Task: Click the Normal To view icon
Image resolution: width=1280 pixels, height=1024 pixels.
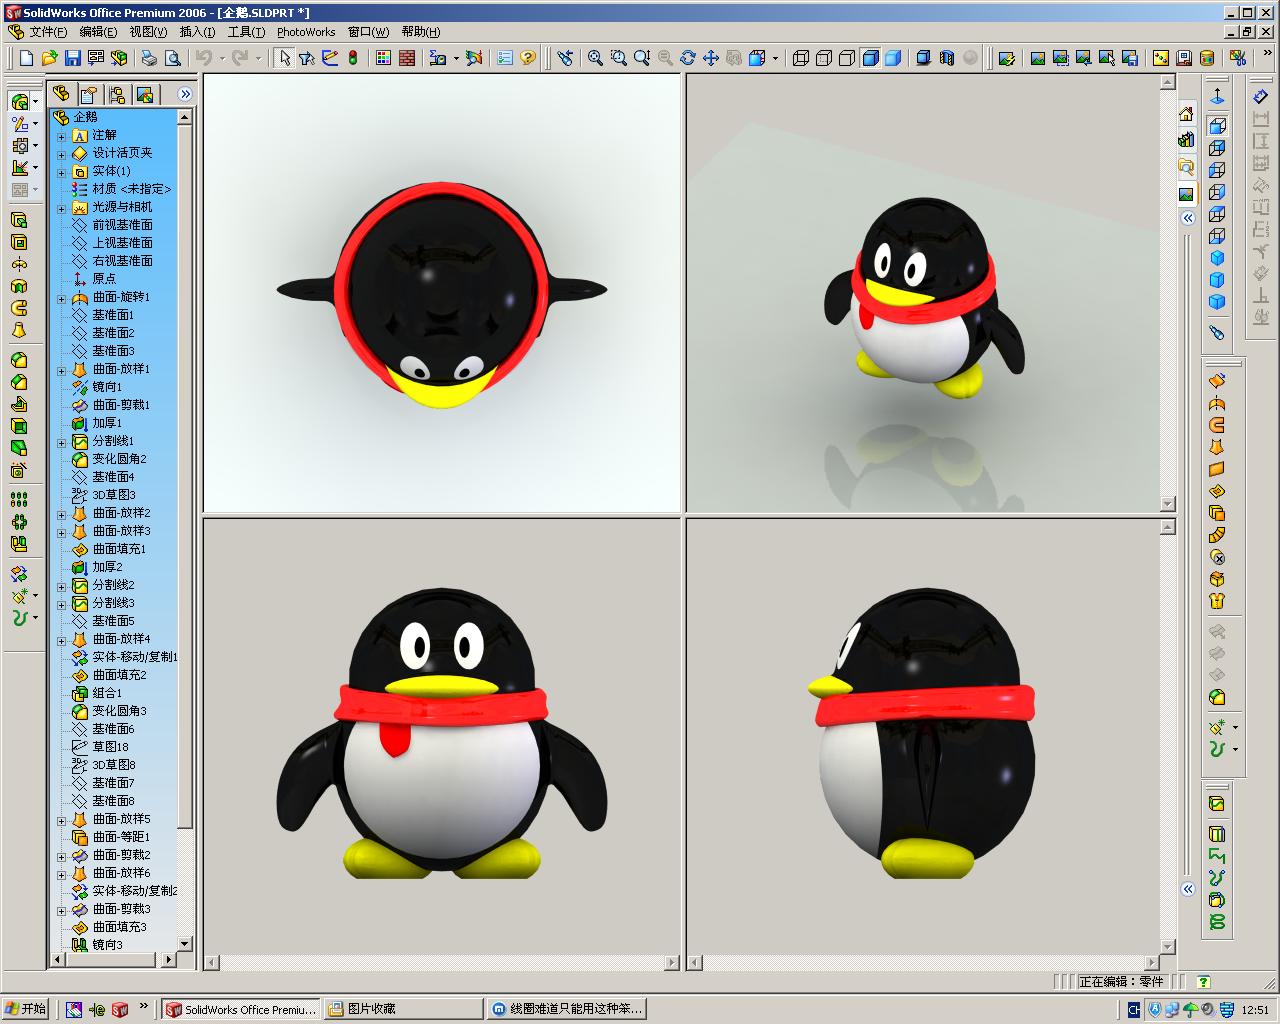Action: 1217,97
